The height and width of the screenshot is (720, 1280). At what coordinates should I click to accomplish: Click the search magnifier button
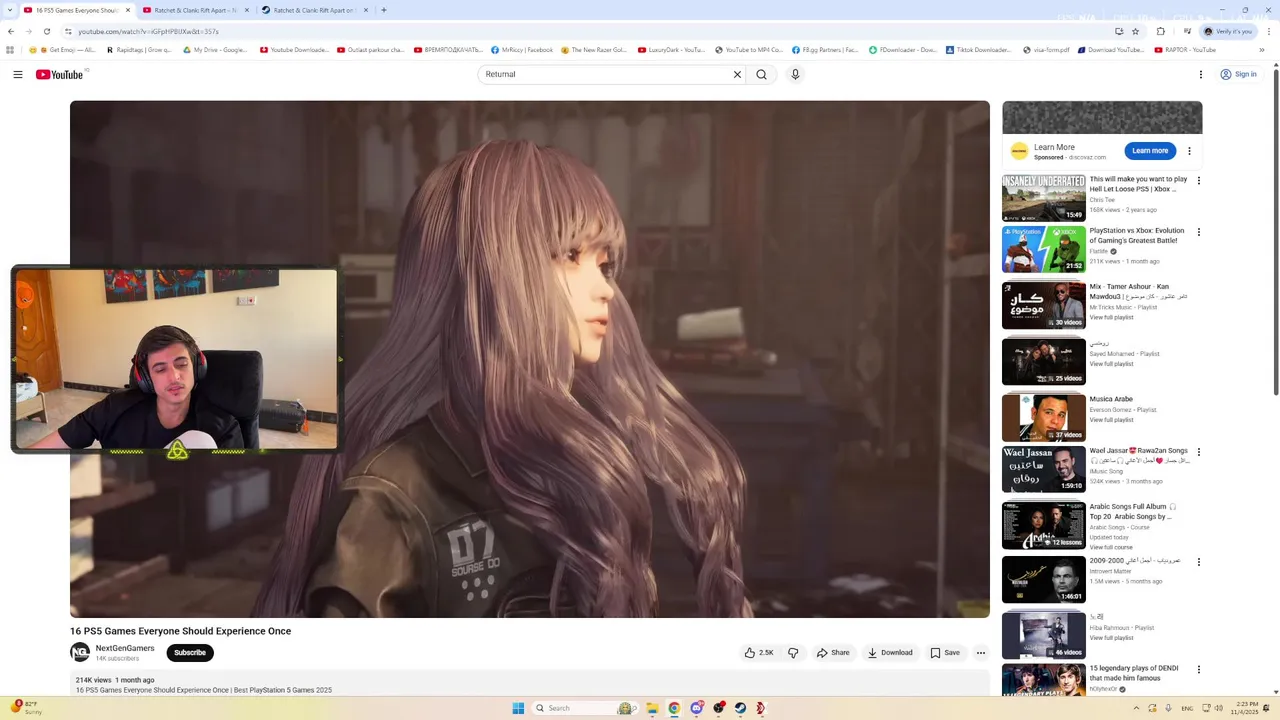(x=762, y=74)
